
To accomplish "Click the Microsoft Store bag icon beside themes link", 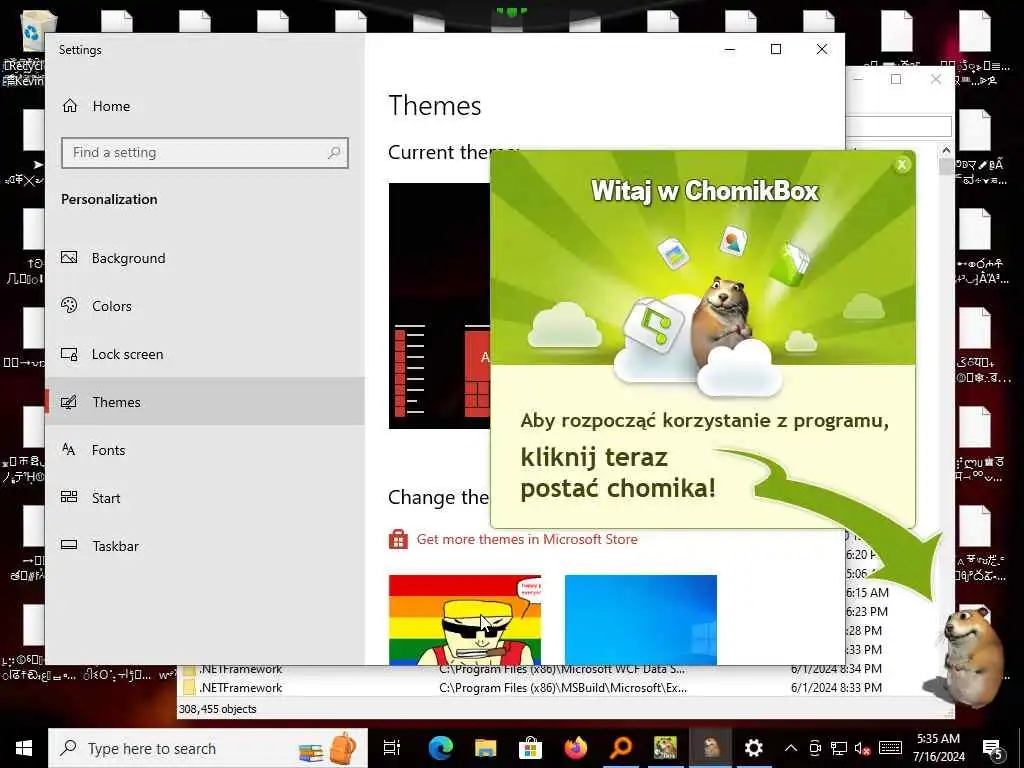I will 398,539.
